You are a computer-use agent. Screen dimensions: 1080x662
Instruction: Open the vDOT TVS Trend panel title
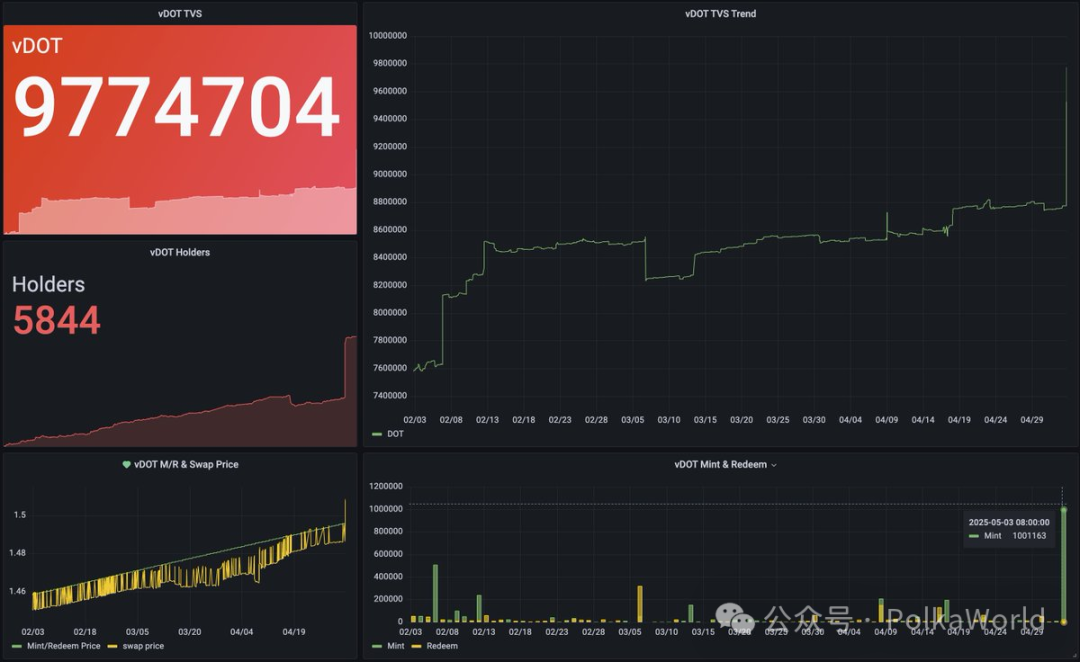pyautogui.click(x=720, y=14)
